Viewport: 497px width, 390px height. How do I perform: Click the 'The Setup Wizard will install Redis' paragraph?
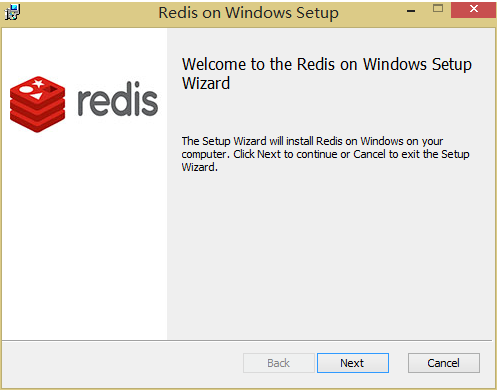pos(325,154)
